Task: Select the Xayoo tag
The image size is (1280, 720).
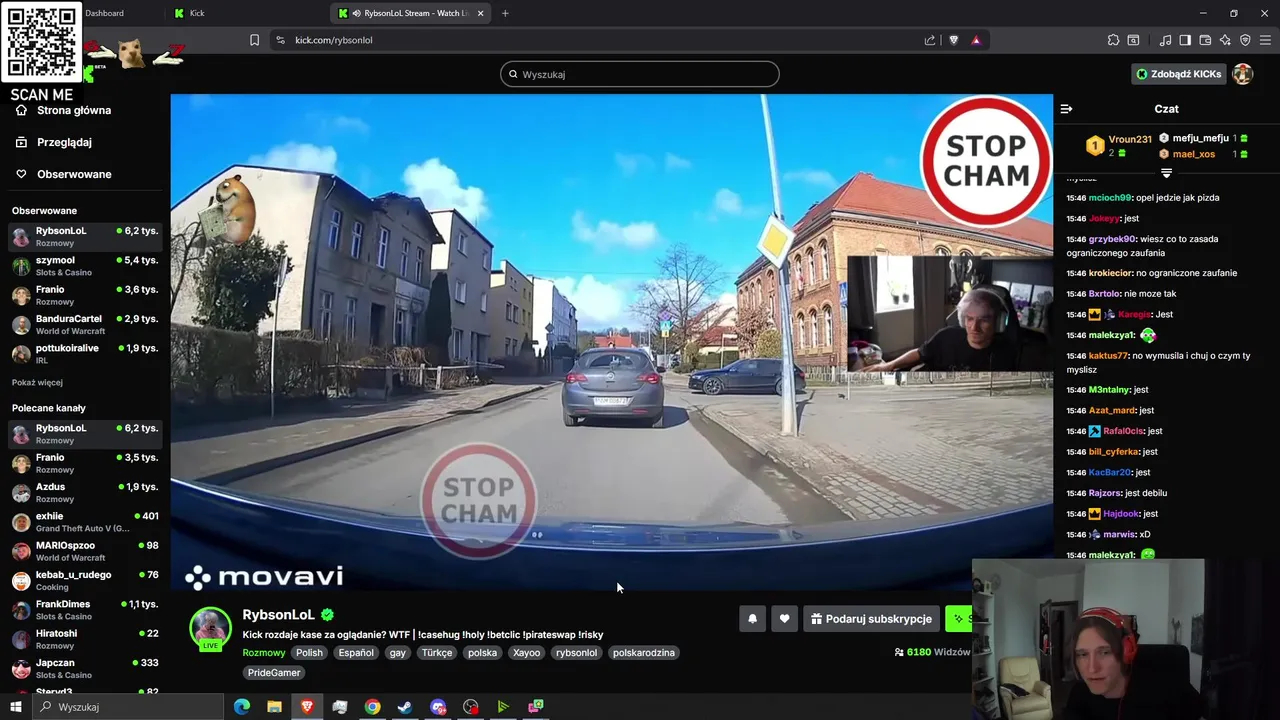Action: (x=526, y=653)
